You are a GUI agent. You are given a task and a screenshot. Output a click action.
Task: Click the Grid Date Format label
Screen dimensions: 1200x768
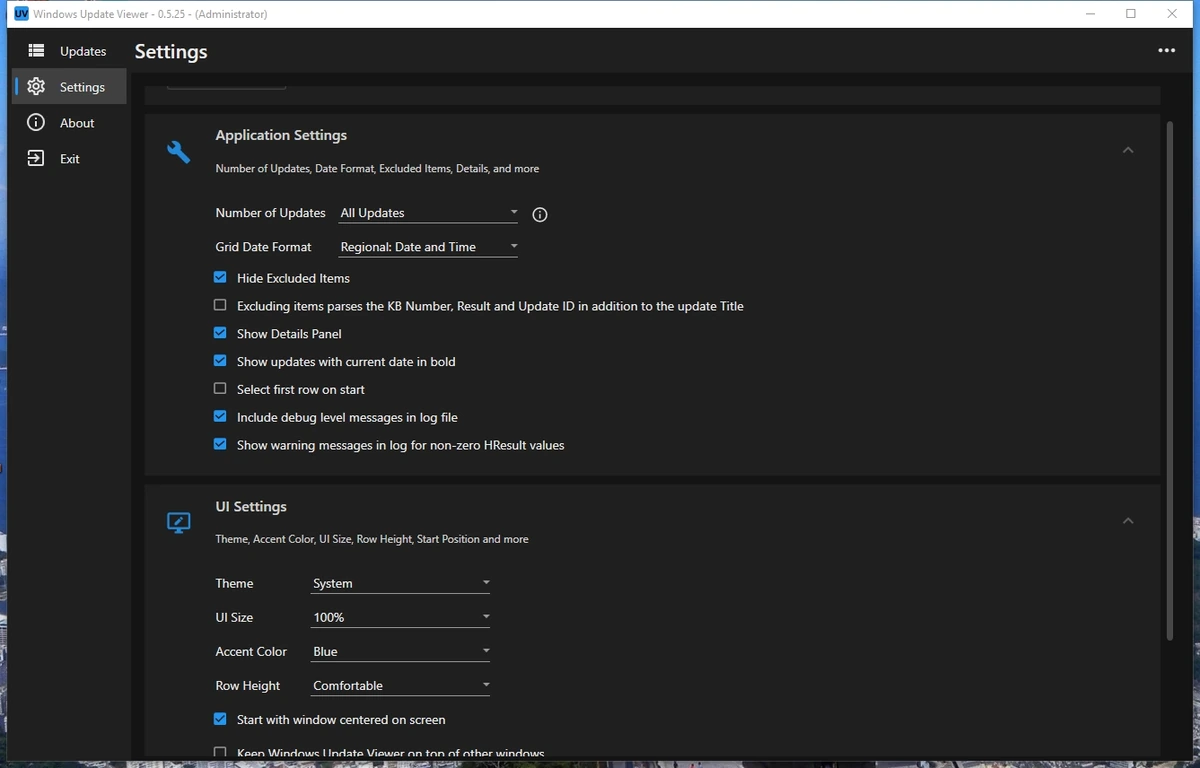click(263, 247)
